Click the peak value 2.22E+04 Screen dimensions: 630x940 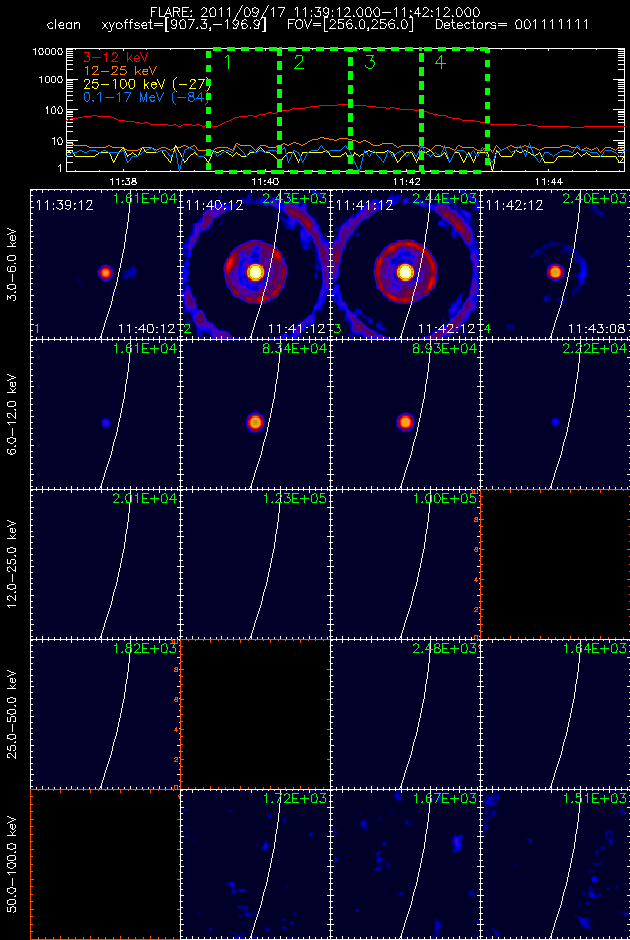pos(595,349)
